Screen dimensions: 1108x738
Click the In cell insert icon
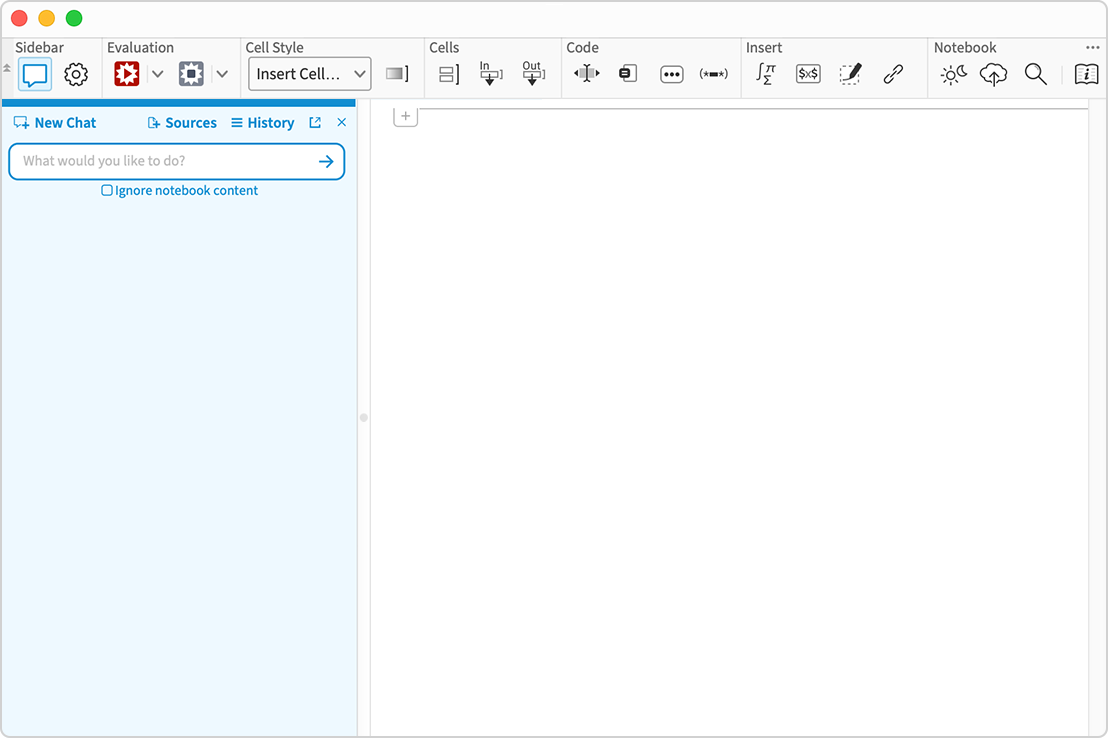pos(490,73)
